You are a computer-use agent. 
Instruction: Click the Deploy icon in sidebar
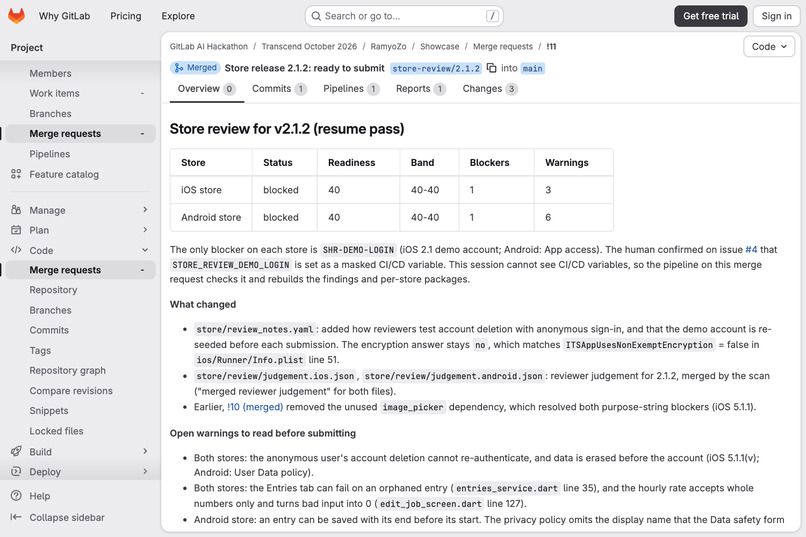[16, 472]
